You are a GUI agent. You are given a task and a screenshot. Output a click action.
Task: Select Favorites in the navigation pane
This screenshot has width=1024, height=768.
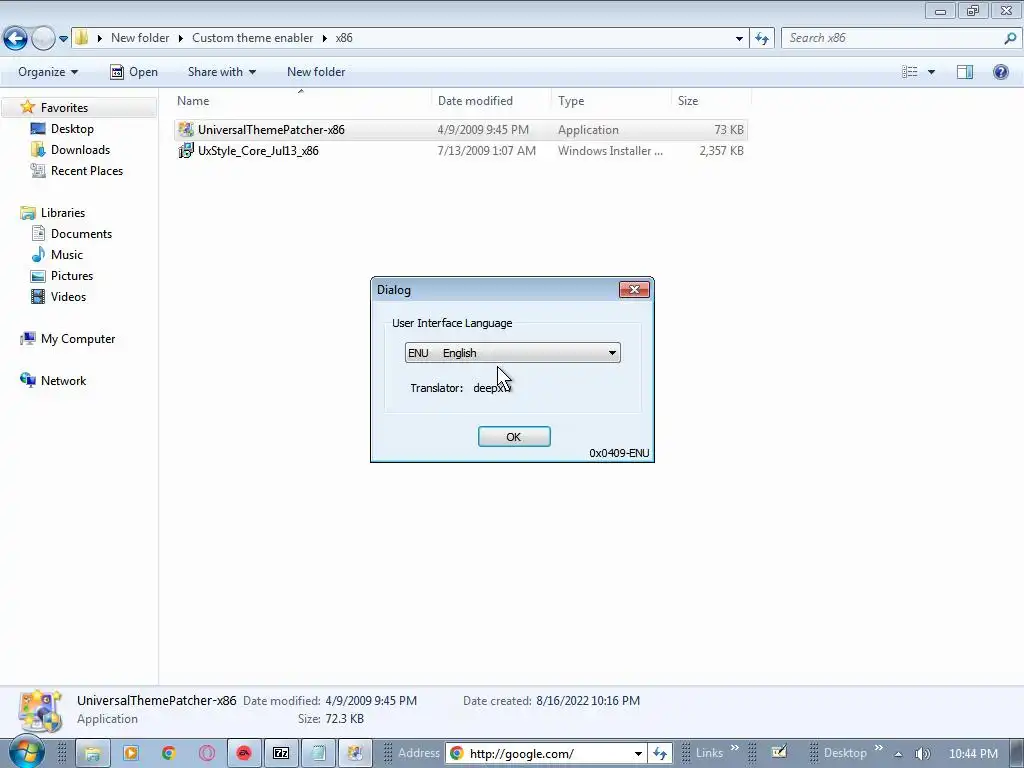(64, 108)
